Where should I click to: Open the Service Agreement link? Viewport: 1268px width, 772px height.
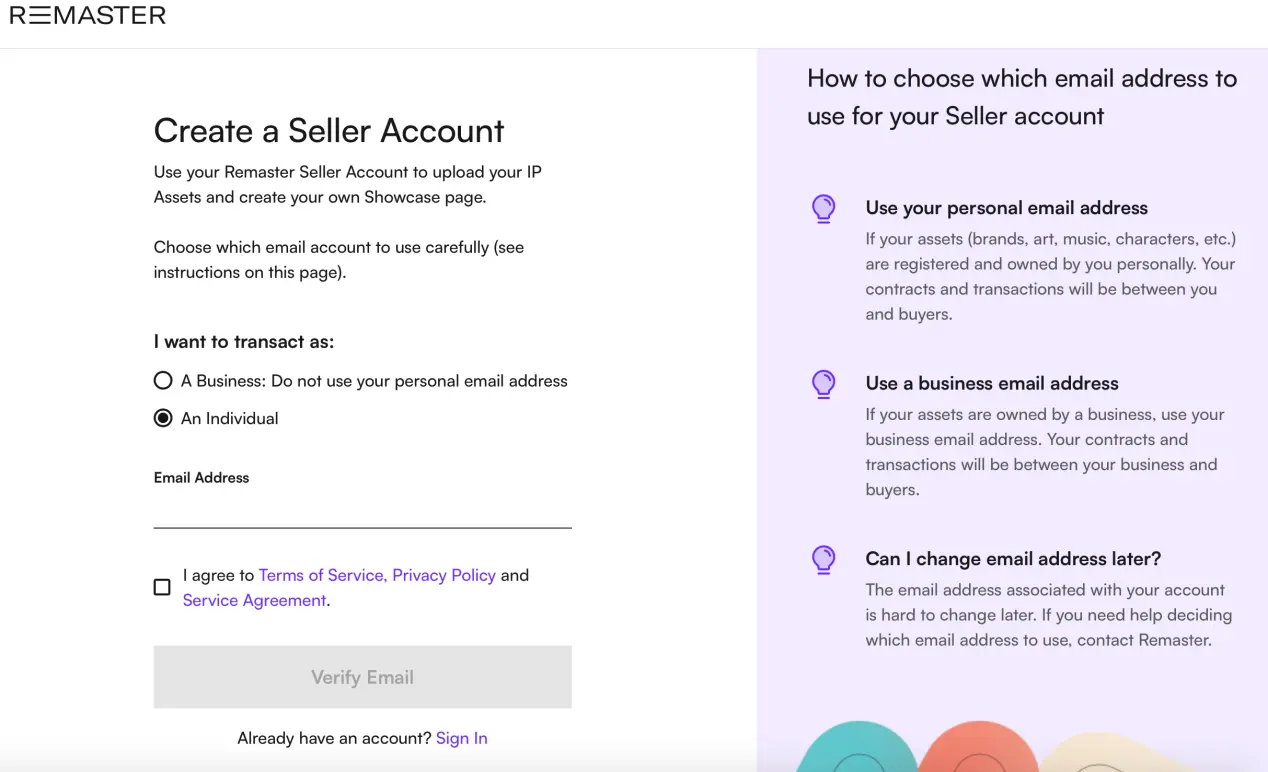coord(254,600)
